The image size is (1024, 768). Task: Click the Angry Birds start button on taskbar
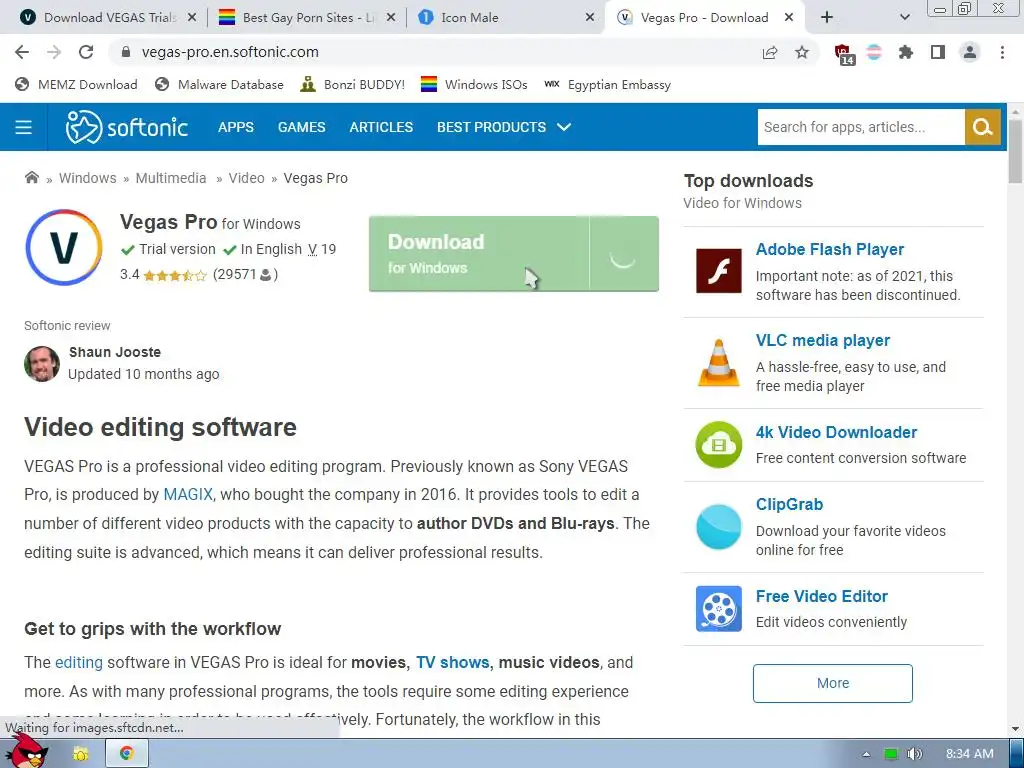click(x=25, y=752)
